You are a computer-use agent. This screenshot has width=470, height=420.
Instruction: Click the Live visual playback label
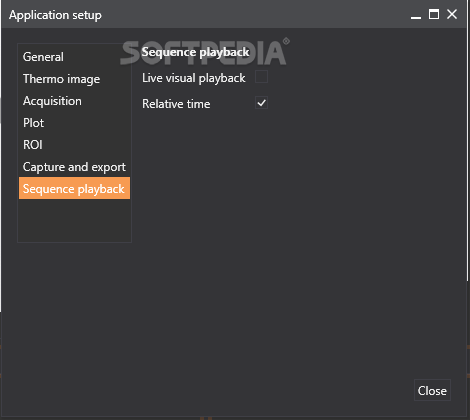(x=193, y=78)
